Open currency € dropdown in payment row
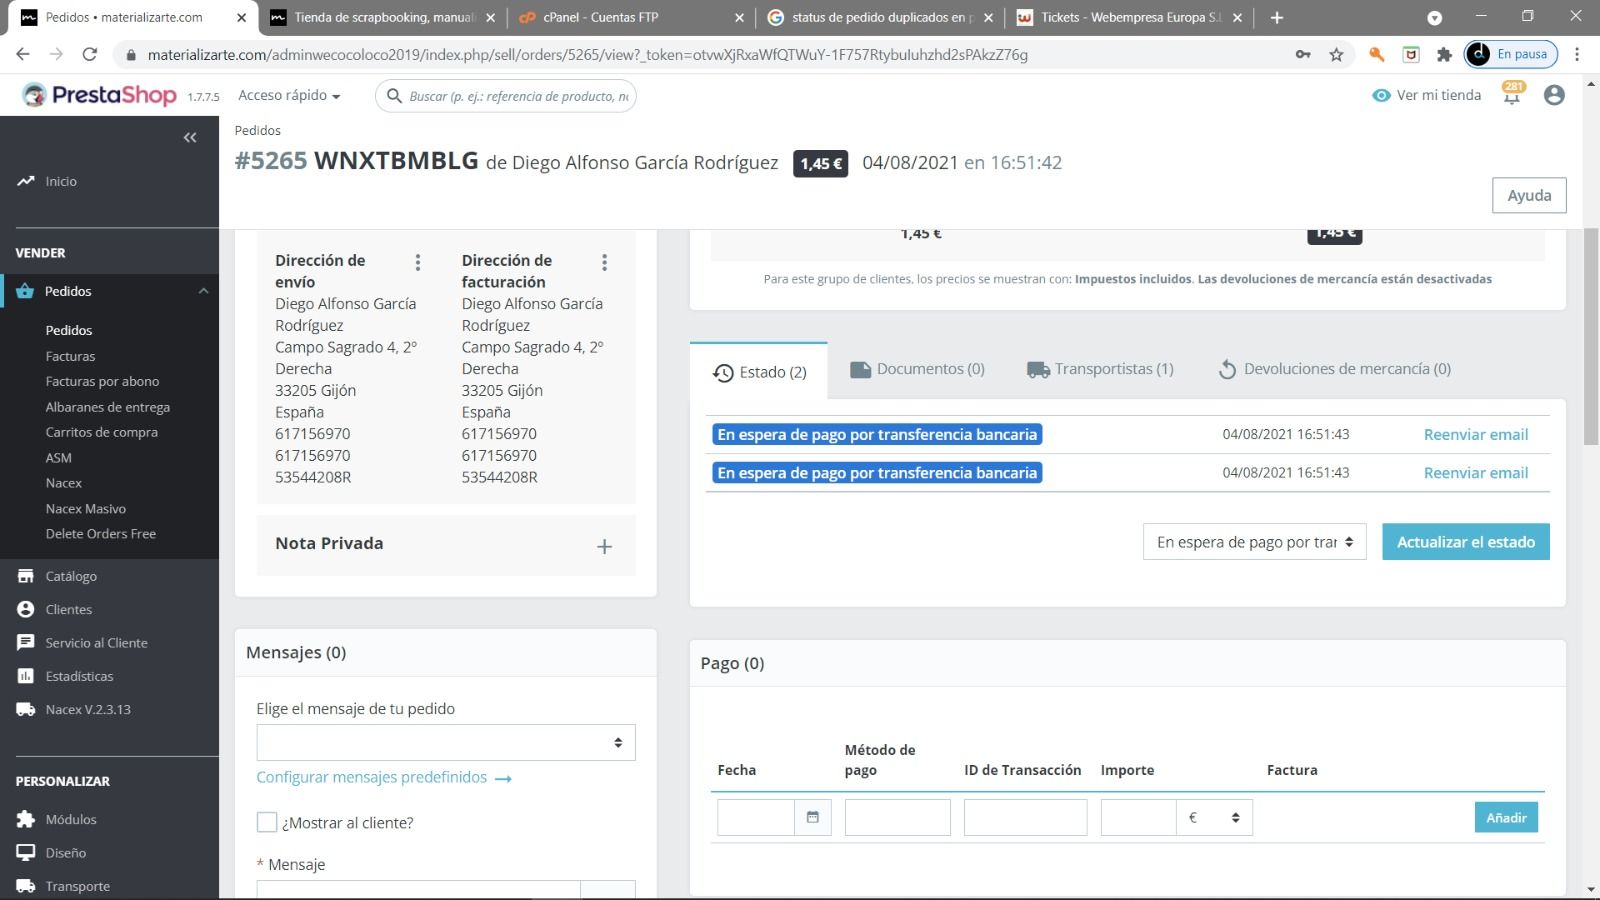Viewport: 1600px width, 900px height. coord(1214,818)
